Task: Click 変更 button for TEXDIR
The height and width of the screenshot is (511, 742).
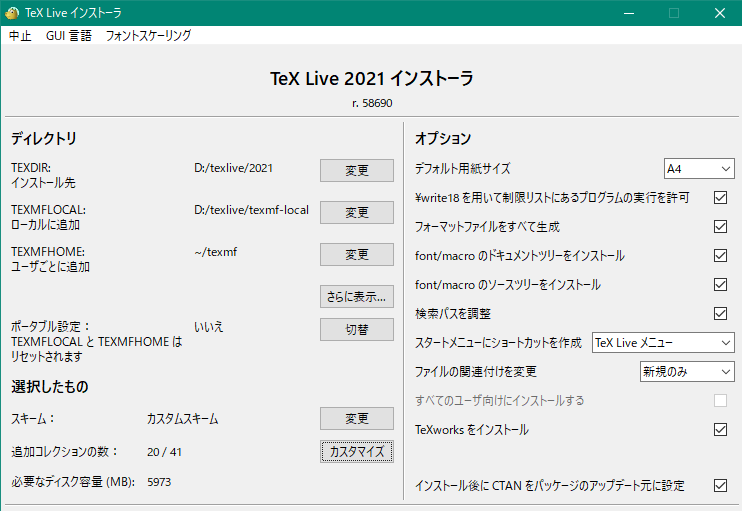Action: click(357, 170)
